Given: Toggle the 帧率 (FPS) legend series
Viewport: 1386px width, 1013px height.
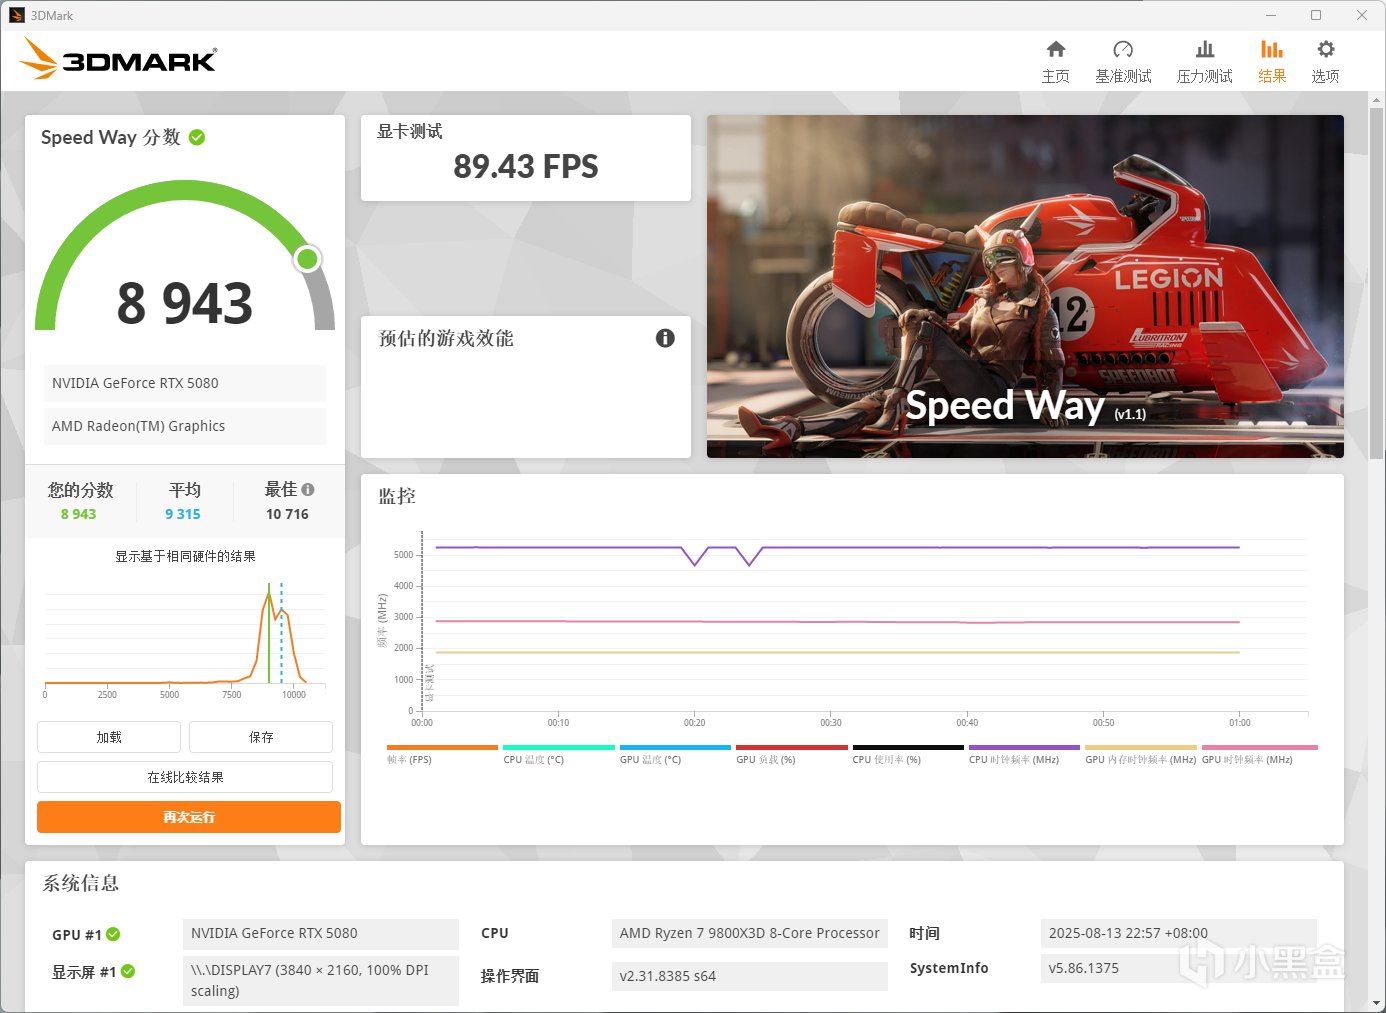Looking at the screenshot, I should click(442, 754).
